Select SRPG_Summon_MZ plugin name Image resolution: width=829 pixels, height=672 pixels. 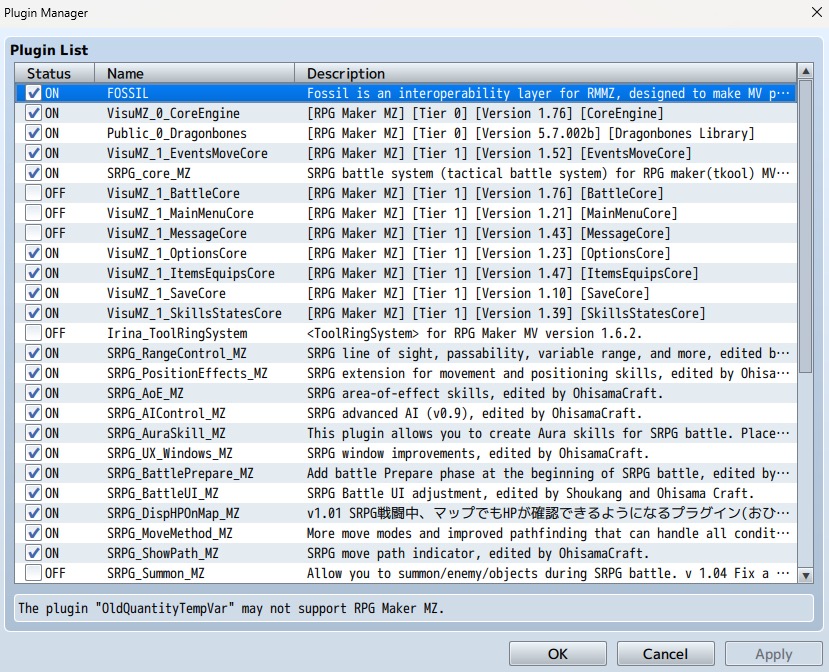[x=155, y=573]
